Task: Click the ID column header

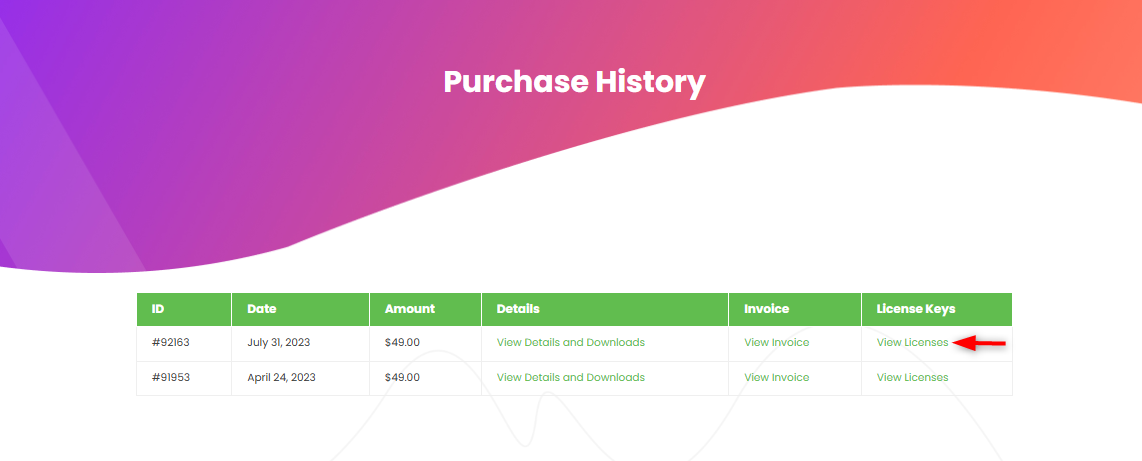Action: [158, 309]
